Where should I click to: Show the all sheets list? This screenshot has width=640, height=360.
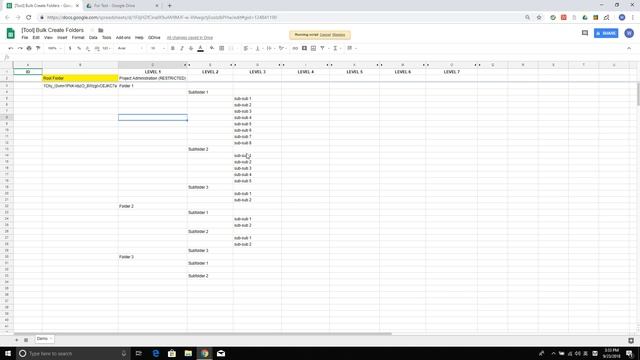pos(26,340)
